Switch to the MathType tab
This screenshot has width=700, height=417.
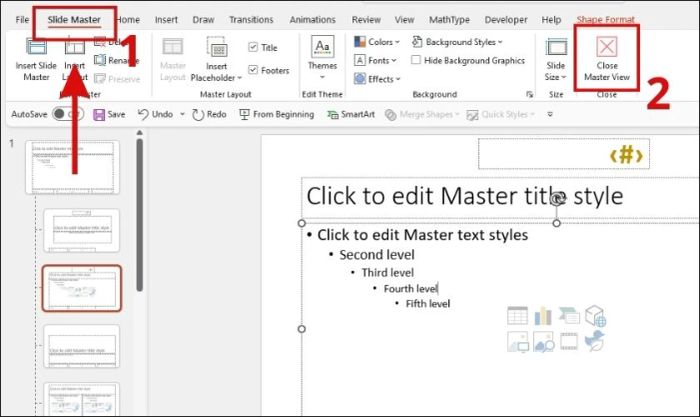click(449, 20)
